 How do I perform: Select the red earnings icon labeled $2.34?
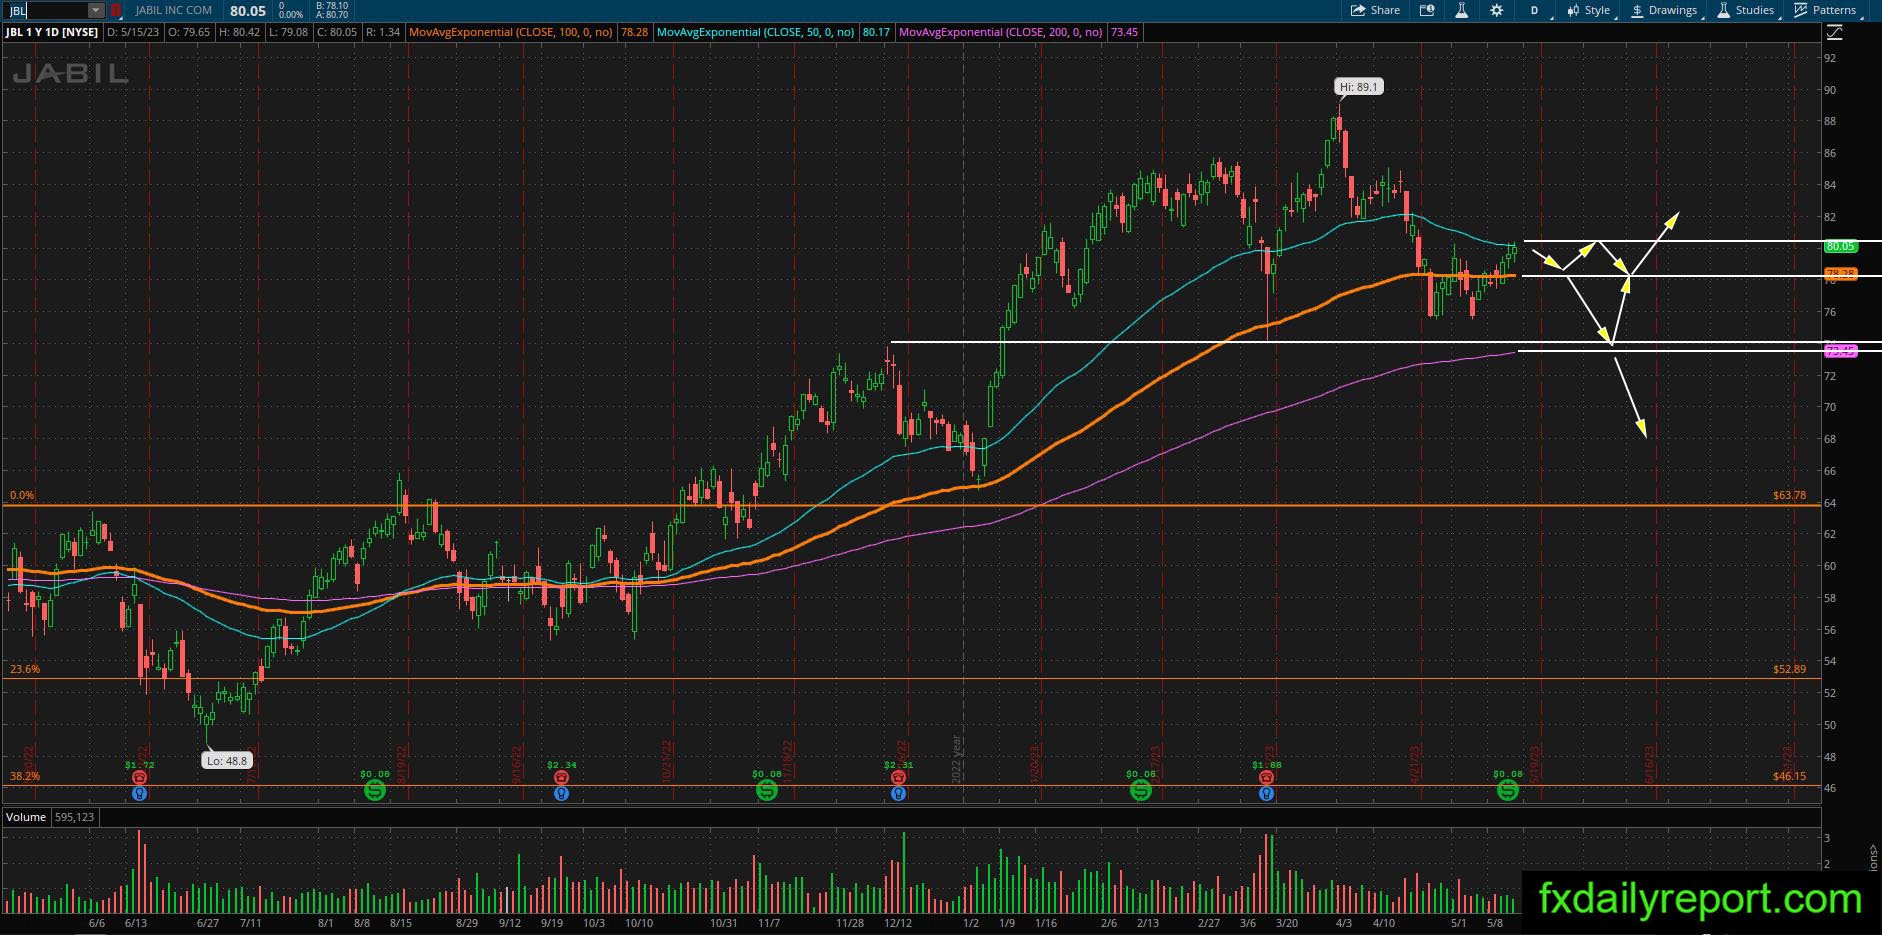[562, 777]
